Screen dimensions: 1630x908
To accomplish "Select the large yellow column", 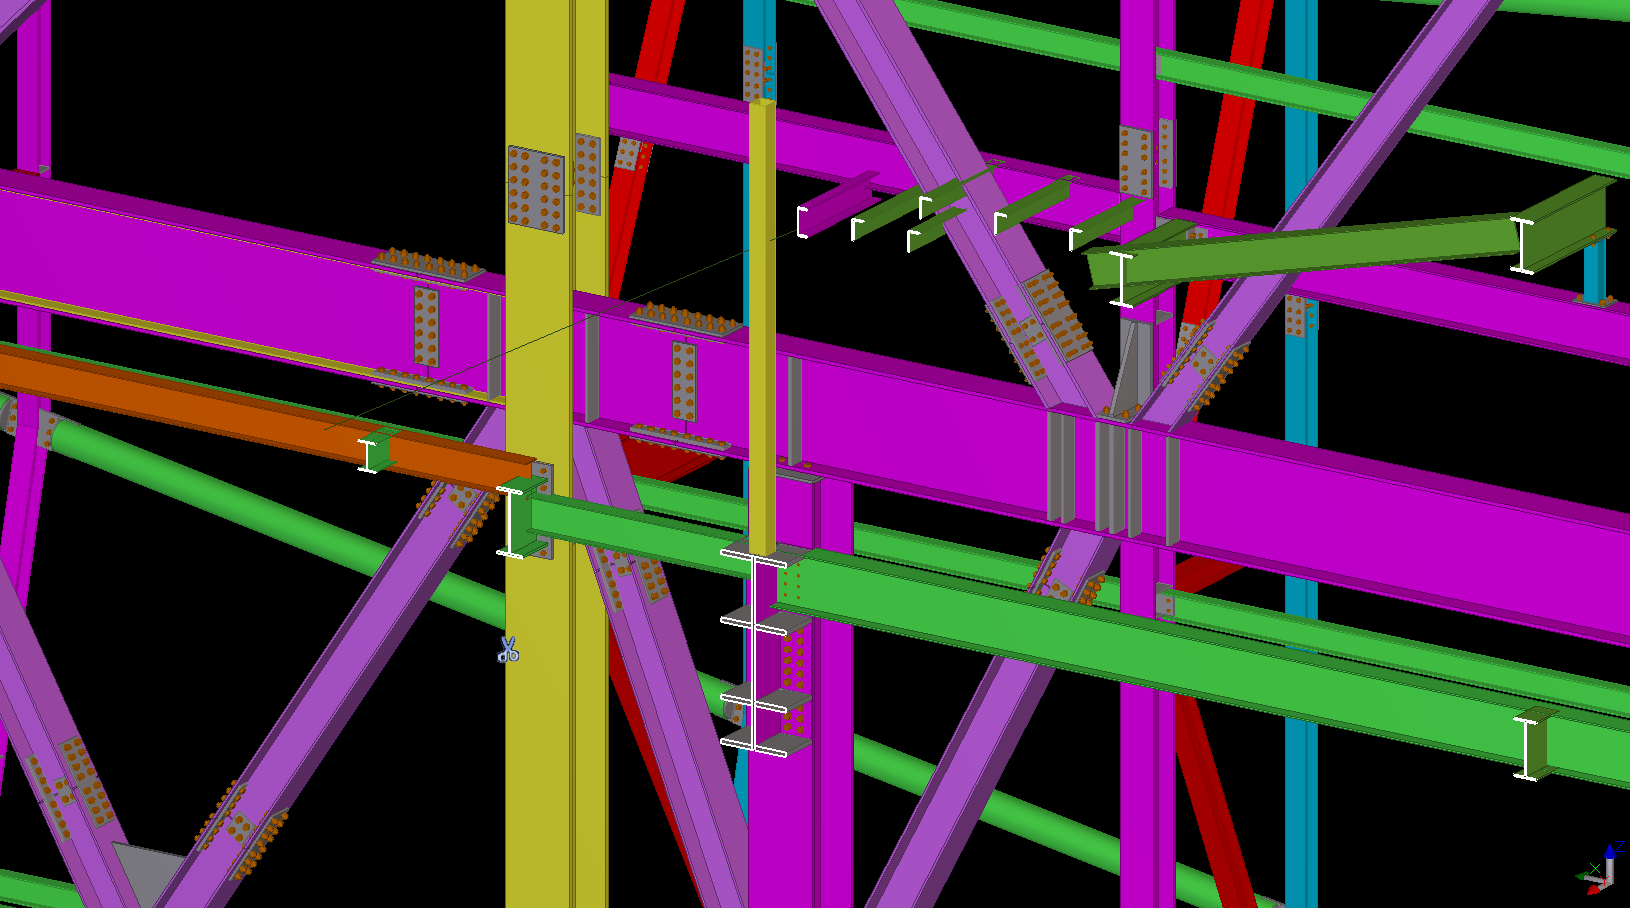I will tap(538, 700).
